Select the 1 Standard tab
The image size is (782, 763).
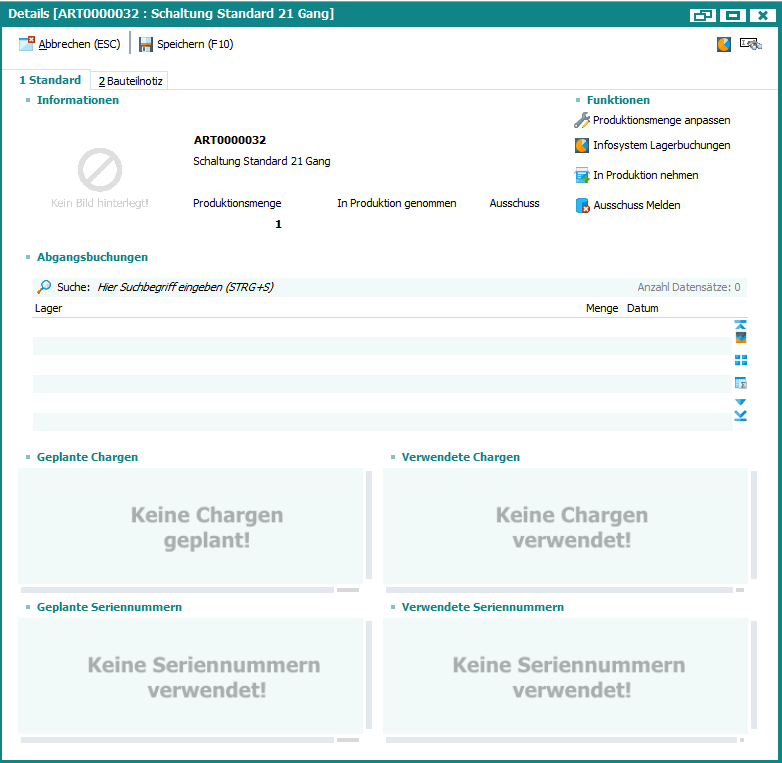[50, 80]
